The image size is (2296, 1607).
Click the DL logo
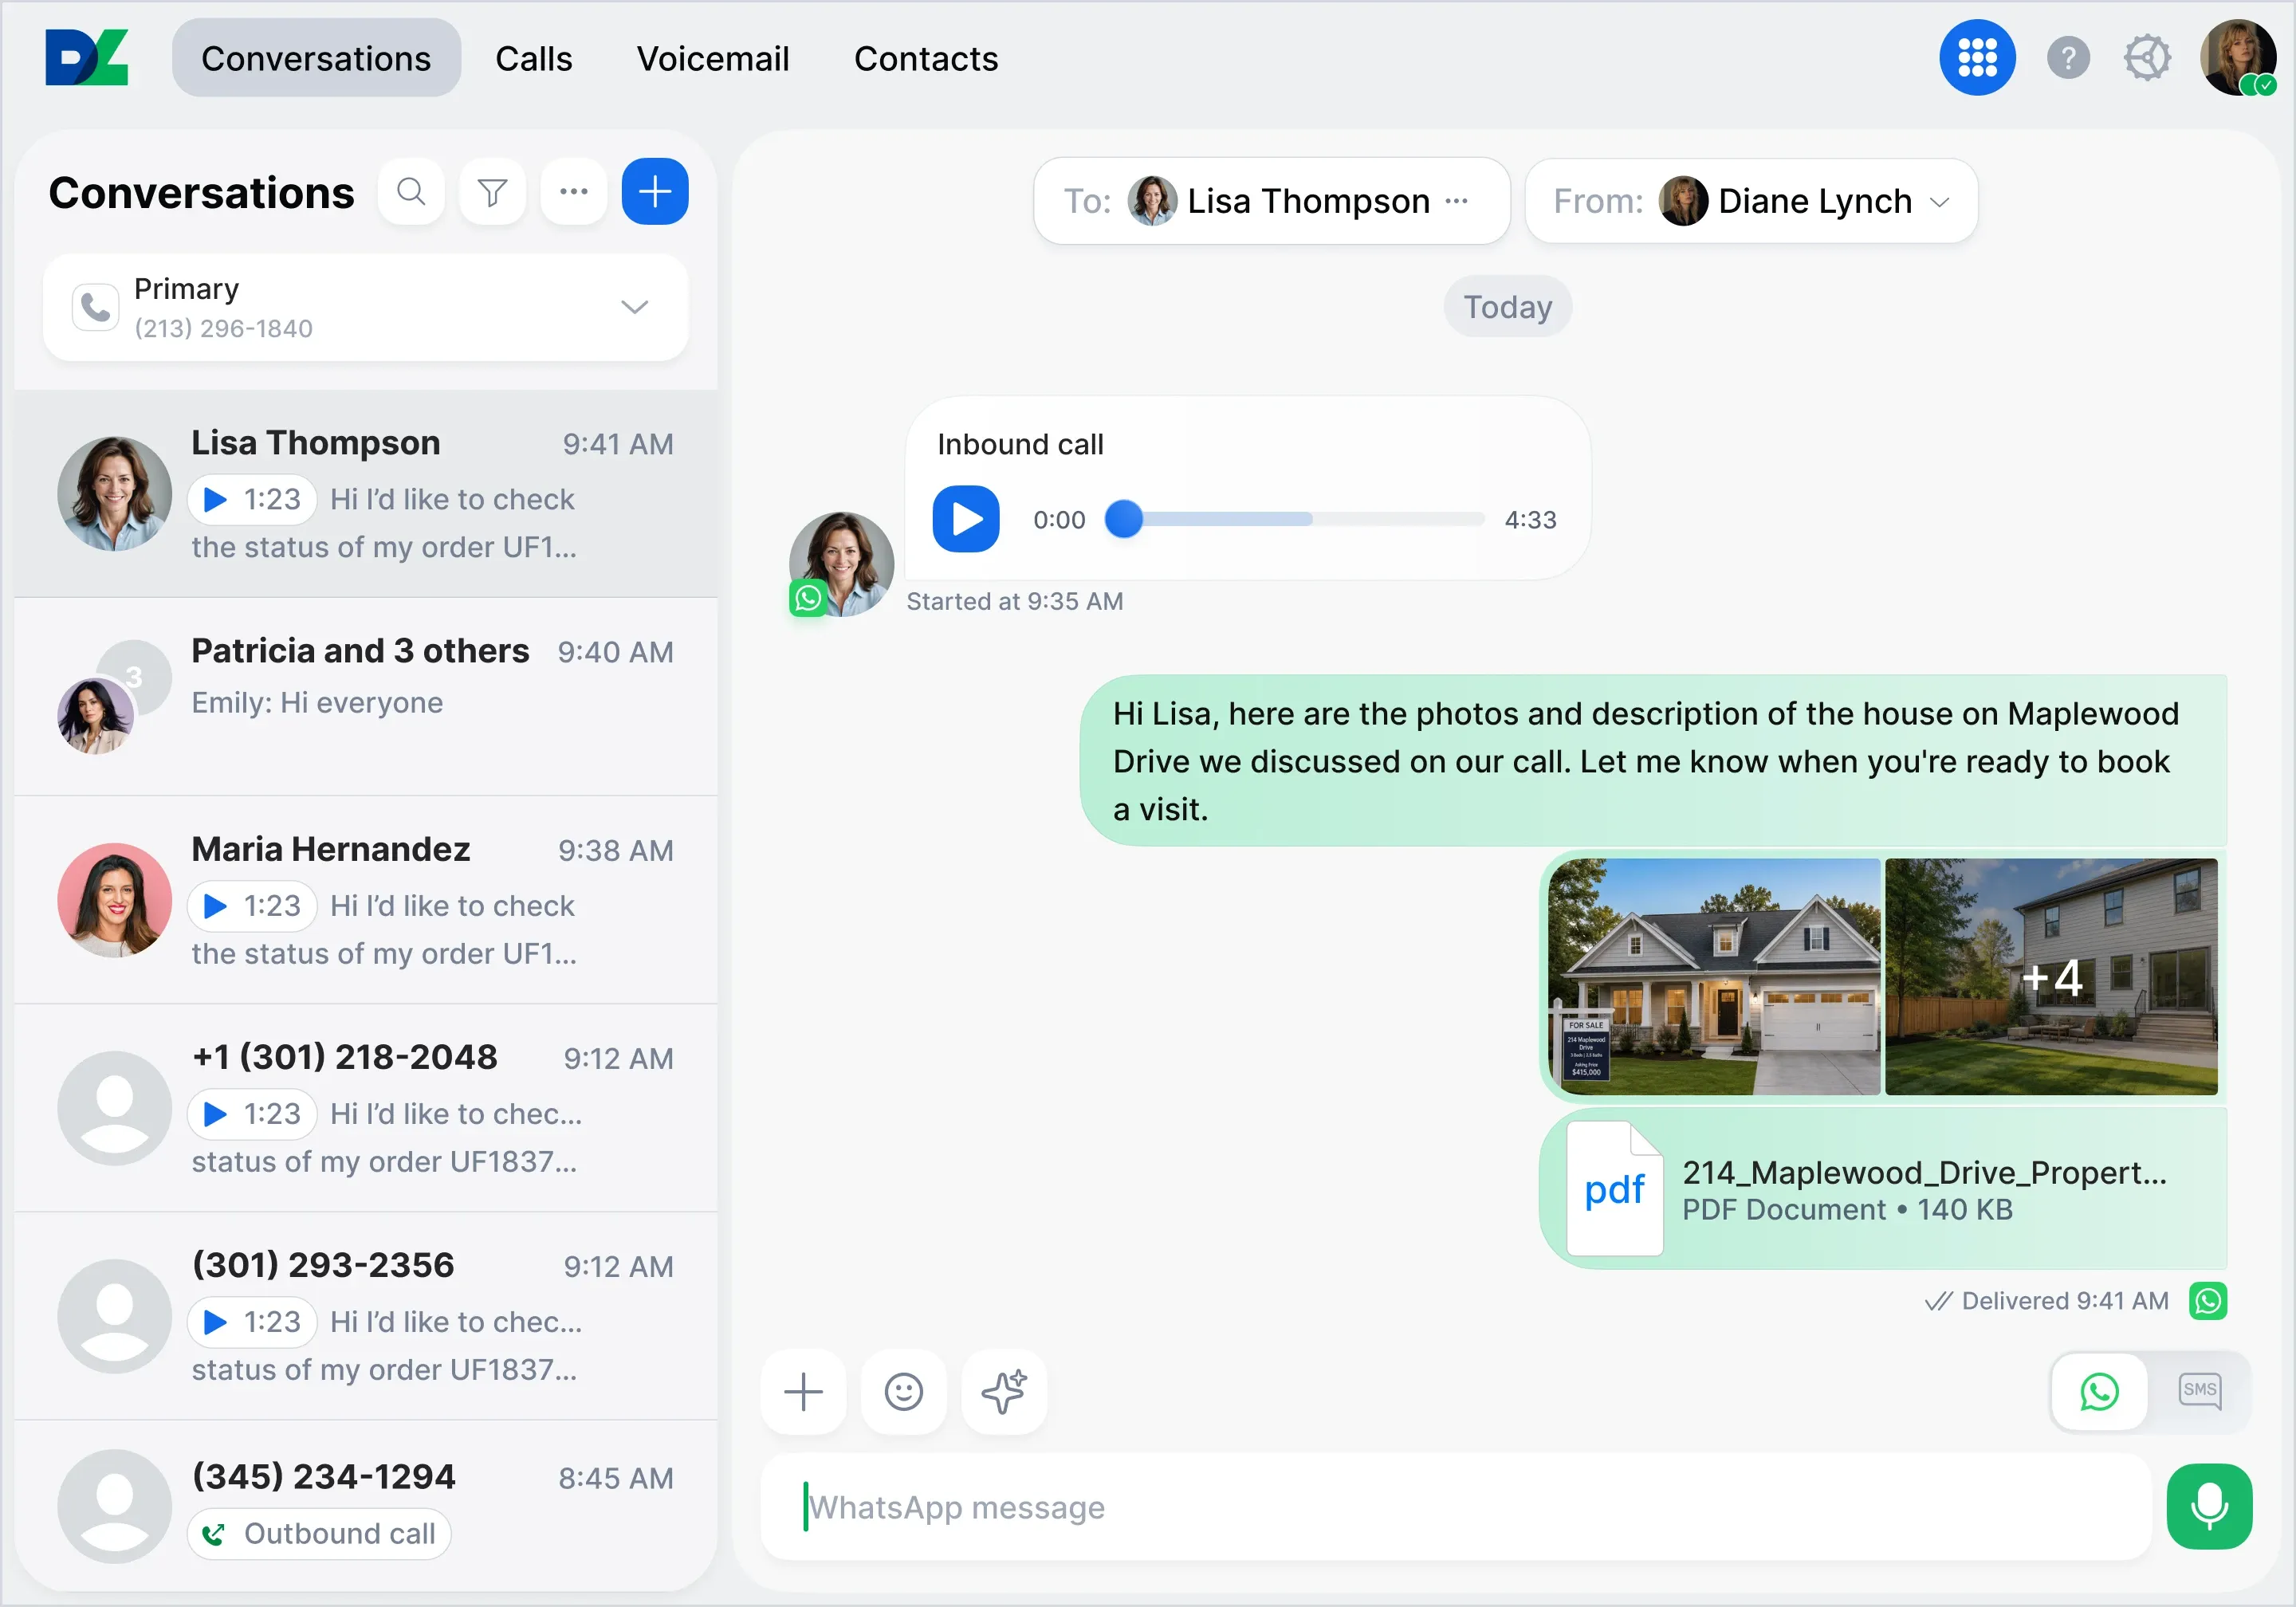(x=87, y=58)
